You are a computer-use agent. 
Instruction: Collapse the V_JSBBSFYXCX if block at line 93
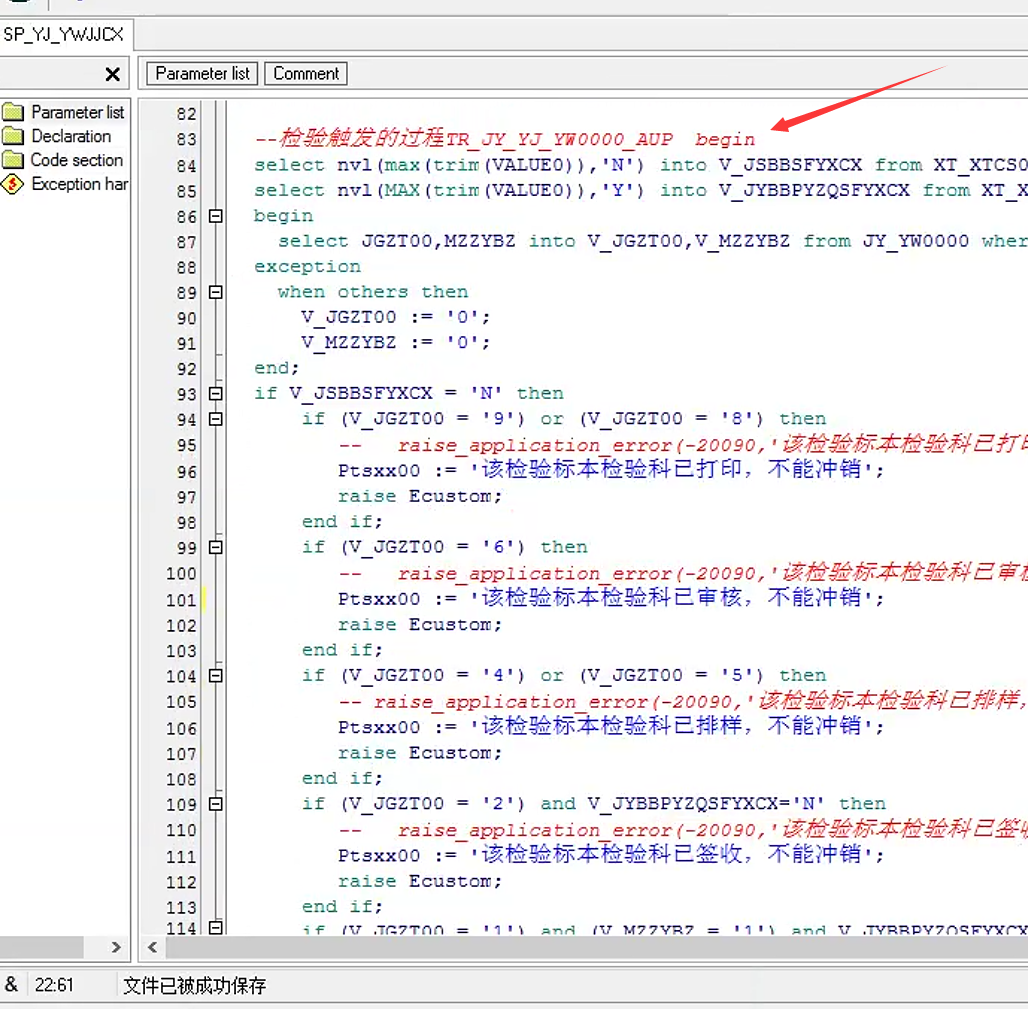pyautogui.click(x=215, y=394)
